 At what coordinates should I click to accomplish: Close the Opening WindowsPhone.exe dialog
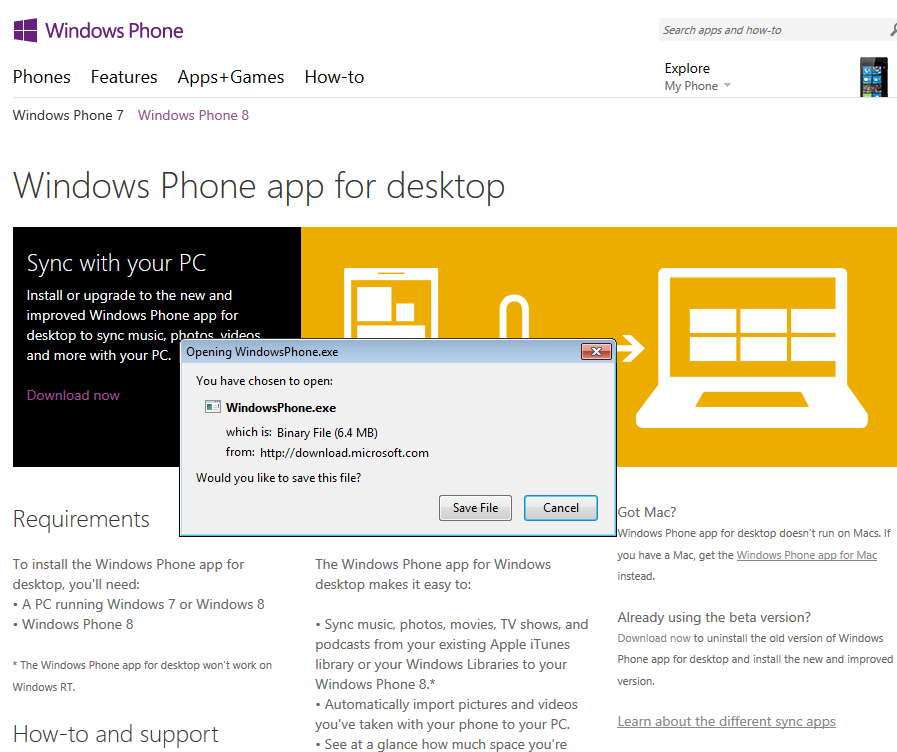coord(596,351)
